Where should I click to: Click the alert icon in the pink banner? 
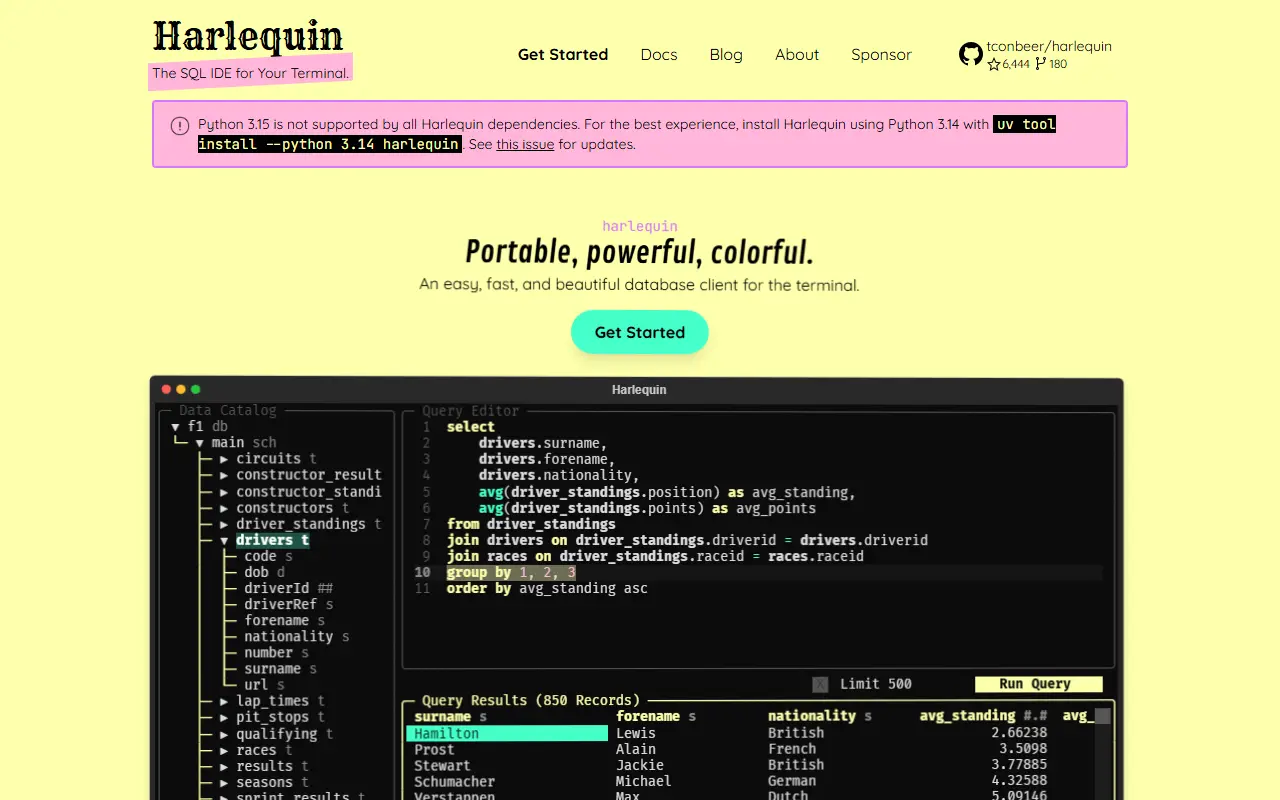click(x=180, y=125)
